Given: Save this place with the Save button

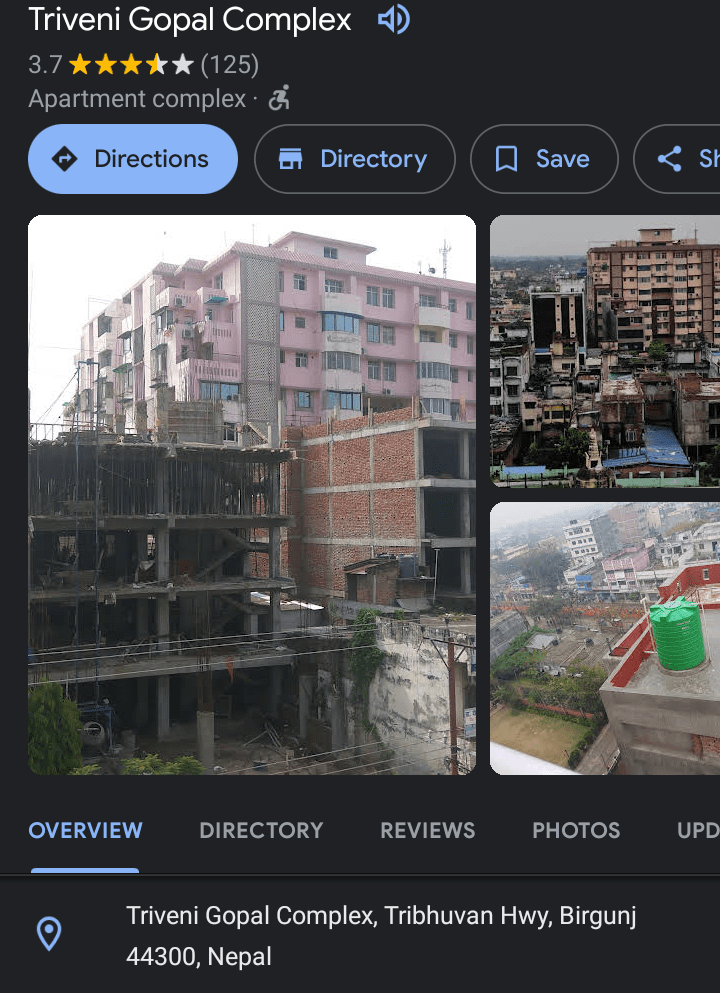Looking at the screenshot, I should 544,159.
